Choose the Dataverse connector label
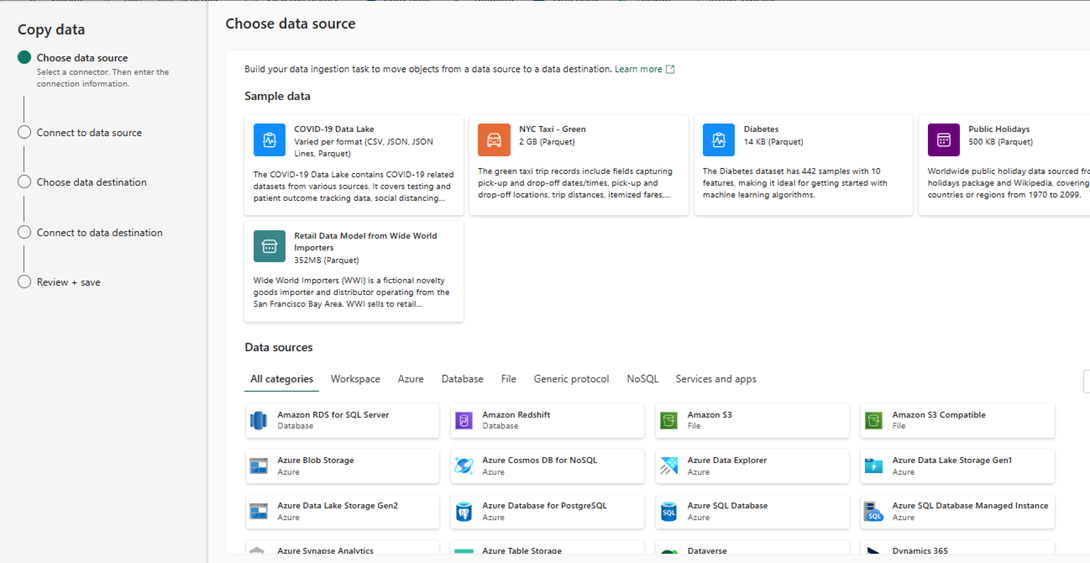Viewport: 1090px width, 563px height. pos(707,551)
